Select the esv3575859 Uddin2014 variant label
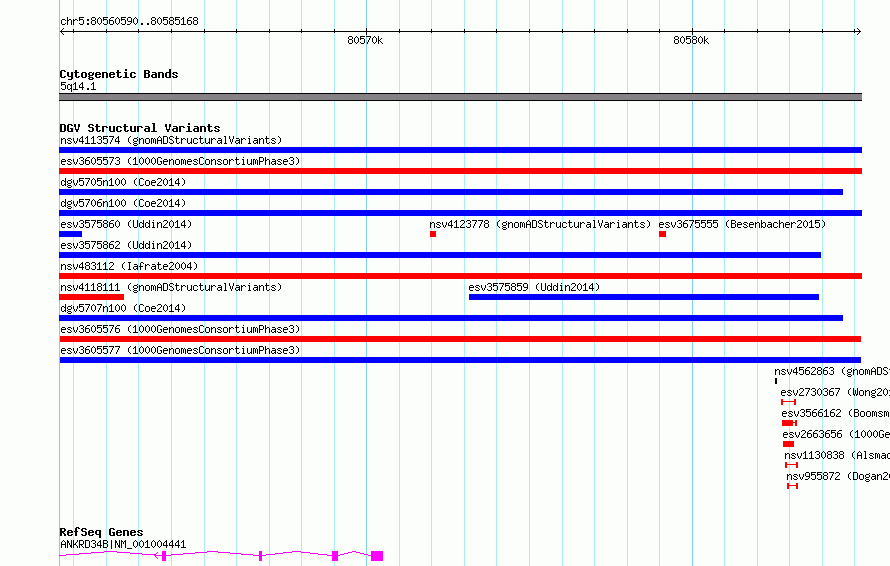This screenshot has width=890, height=566. coord(534,287)
